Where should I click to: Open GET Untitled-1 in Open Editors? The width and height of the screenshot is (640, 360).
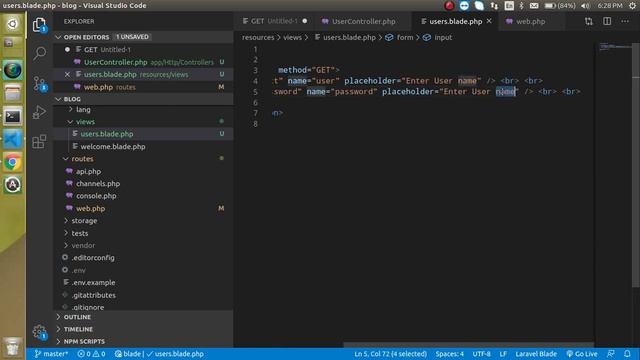(143, 49)
